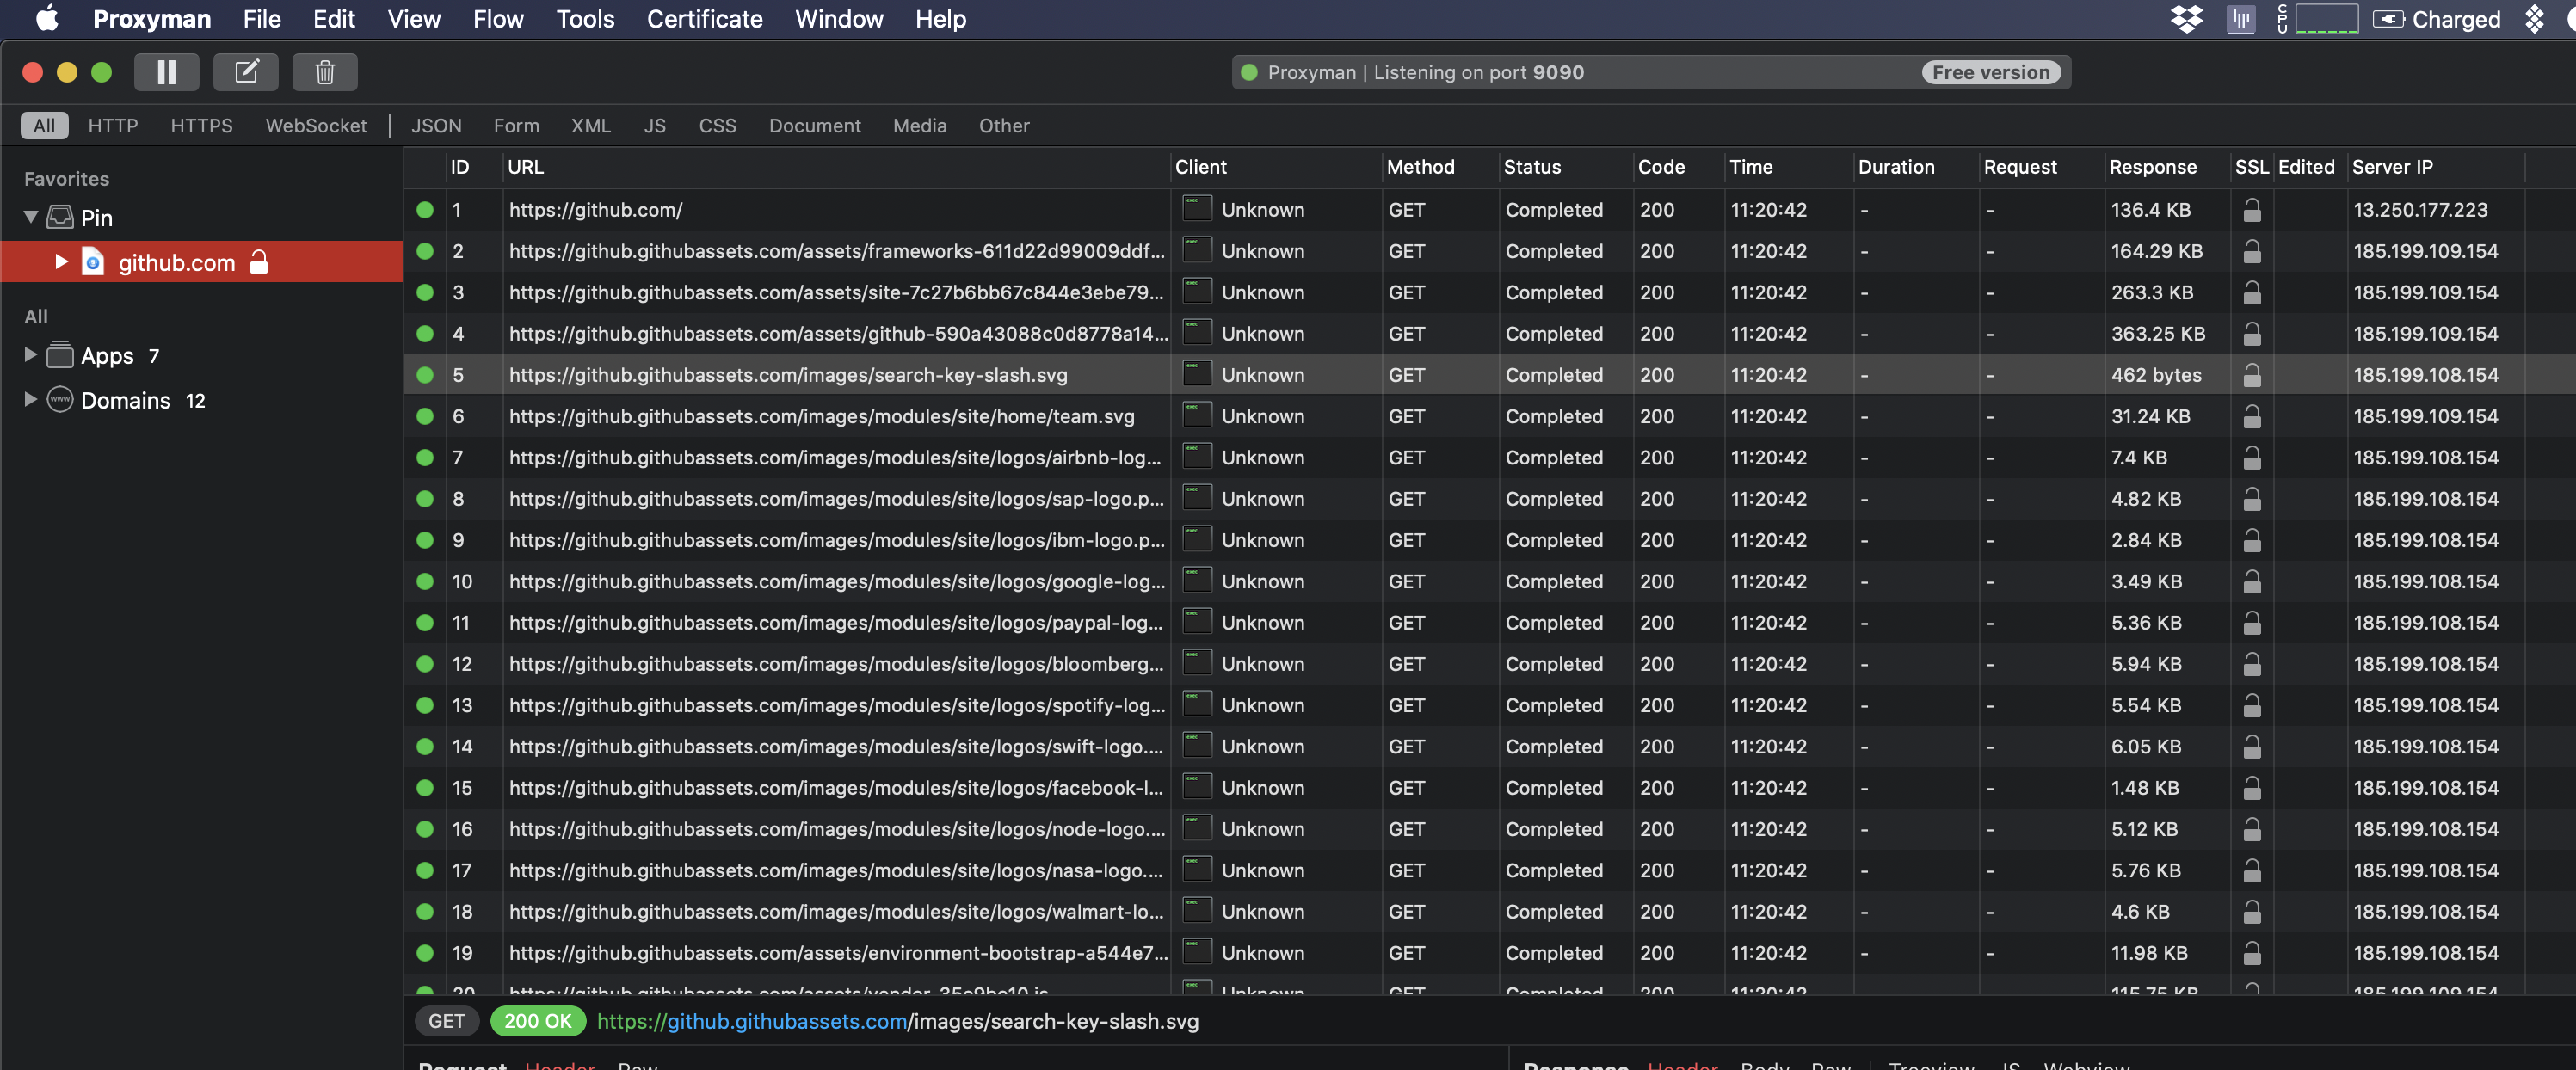
Task: Click the Free version badge
Action: (1990, 72)
